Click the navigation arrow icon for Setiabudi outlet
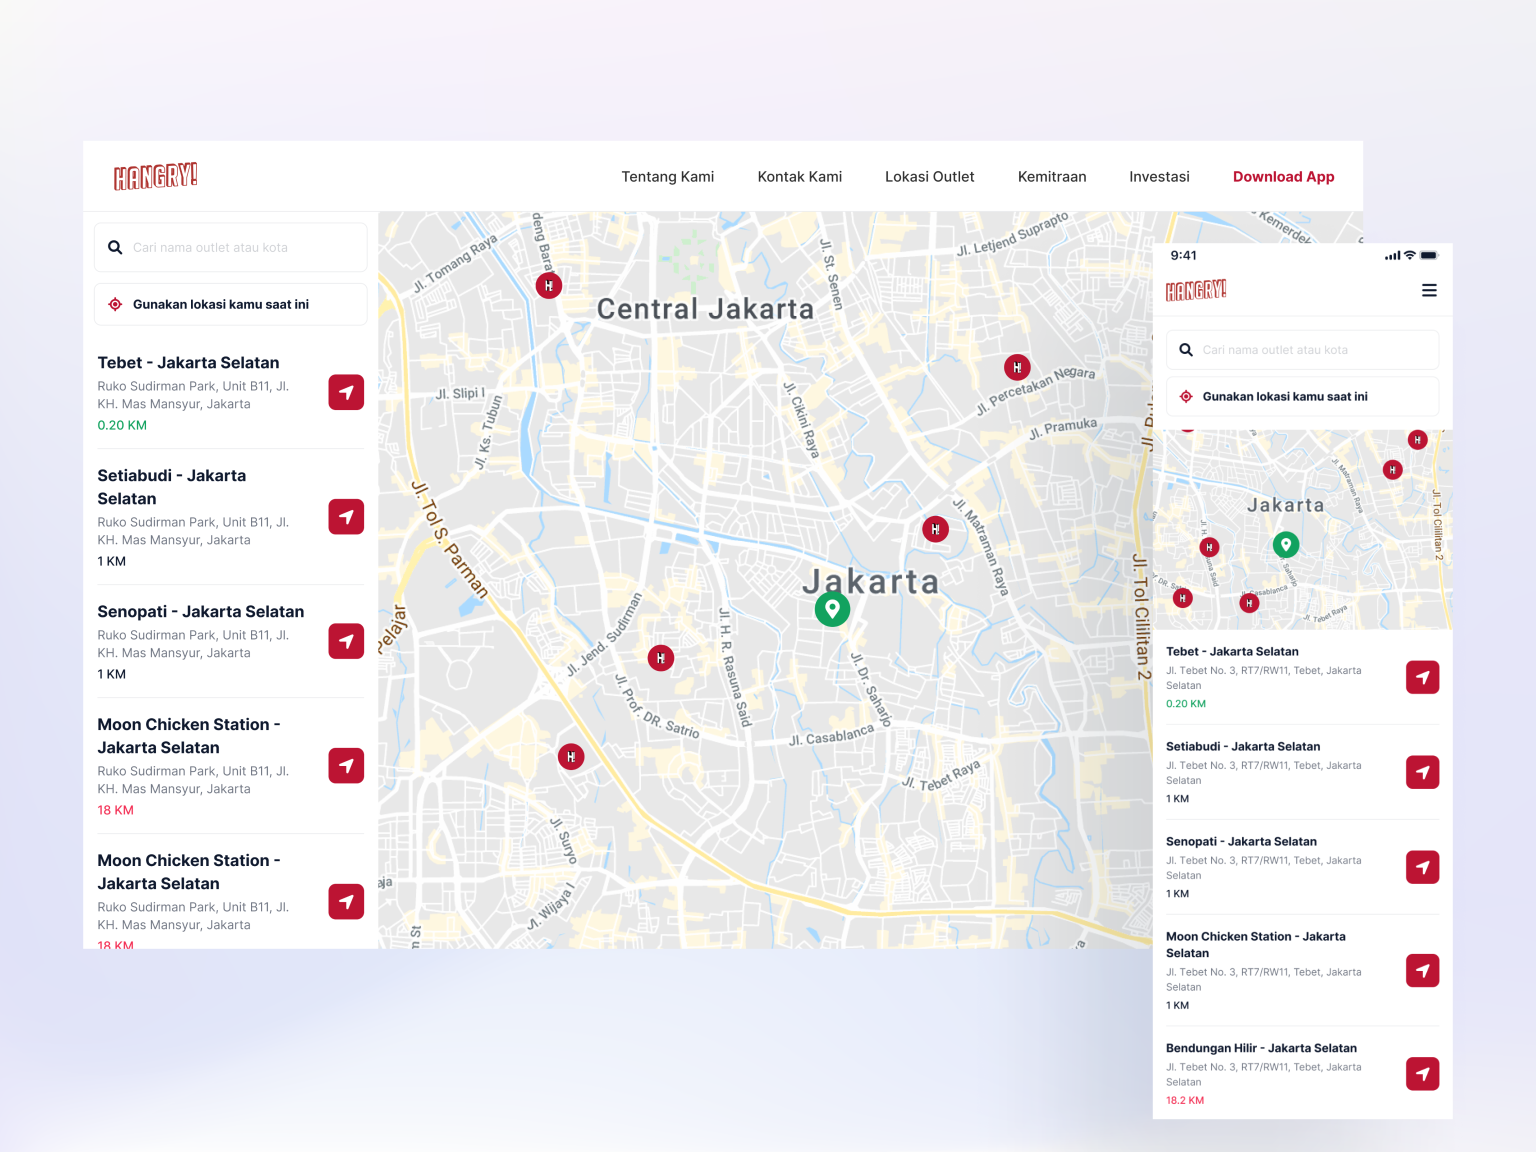This screenshot has height=1152, width=1536. (x=345, y=516)
